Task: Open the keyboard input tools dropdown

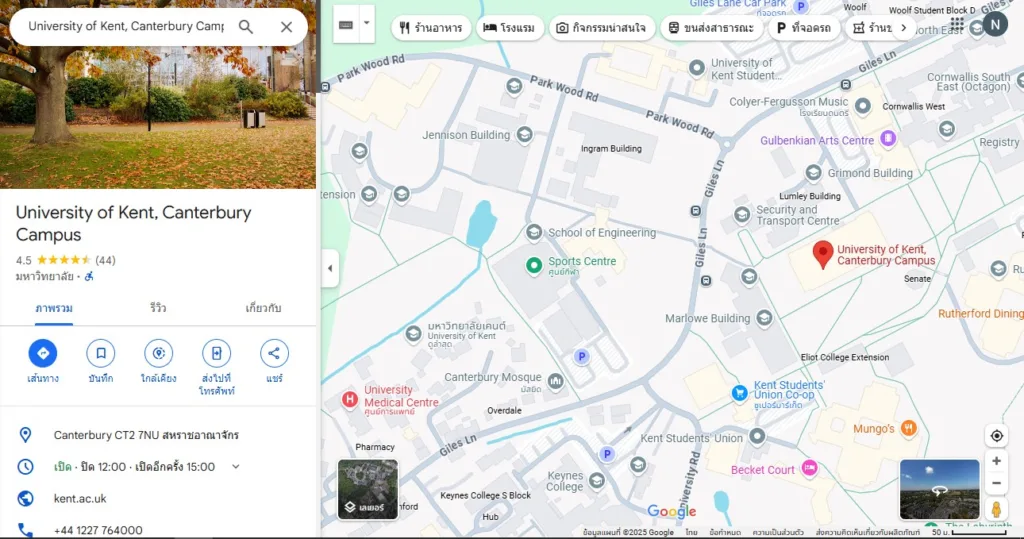Action: tap(366, 24)
